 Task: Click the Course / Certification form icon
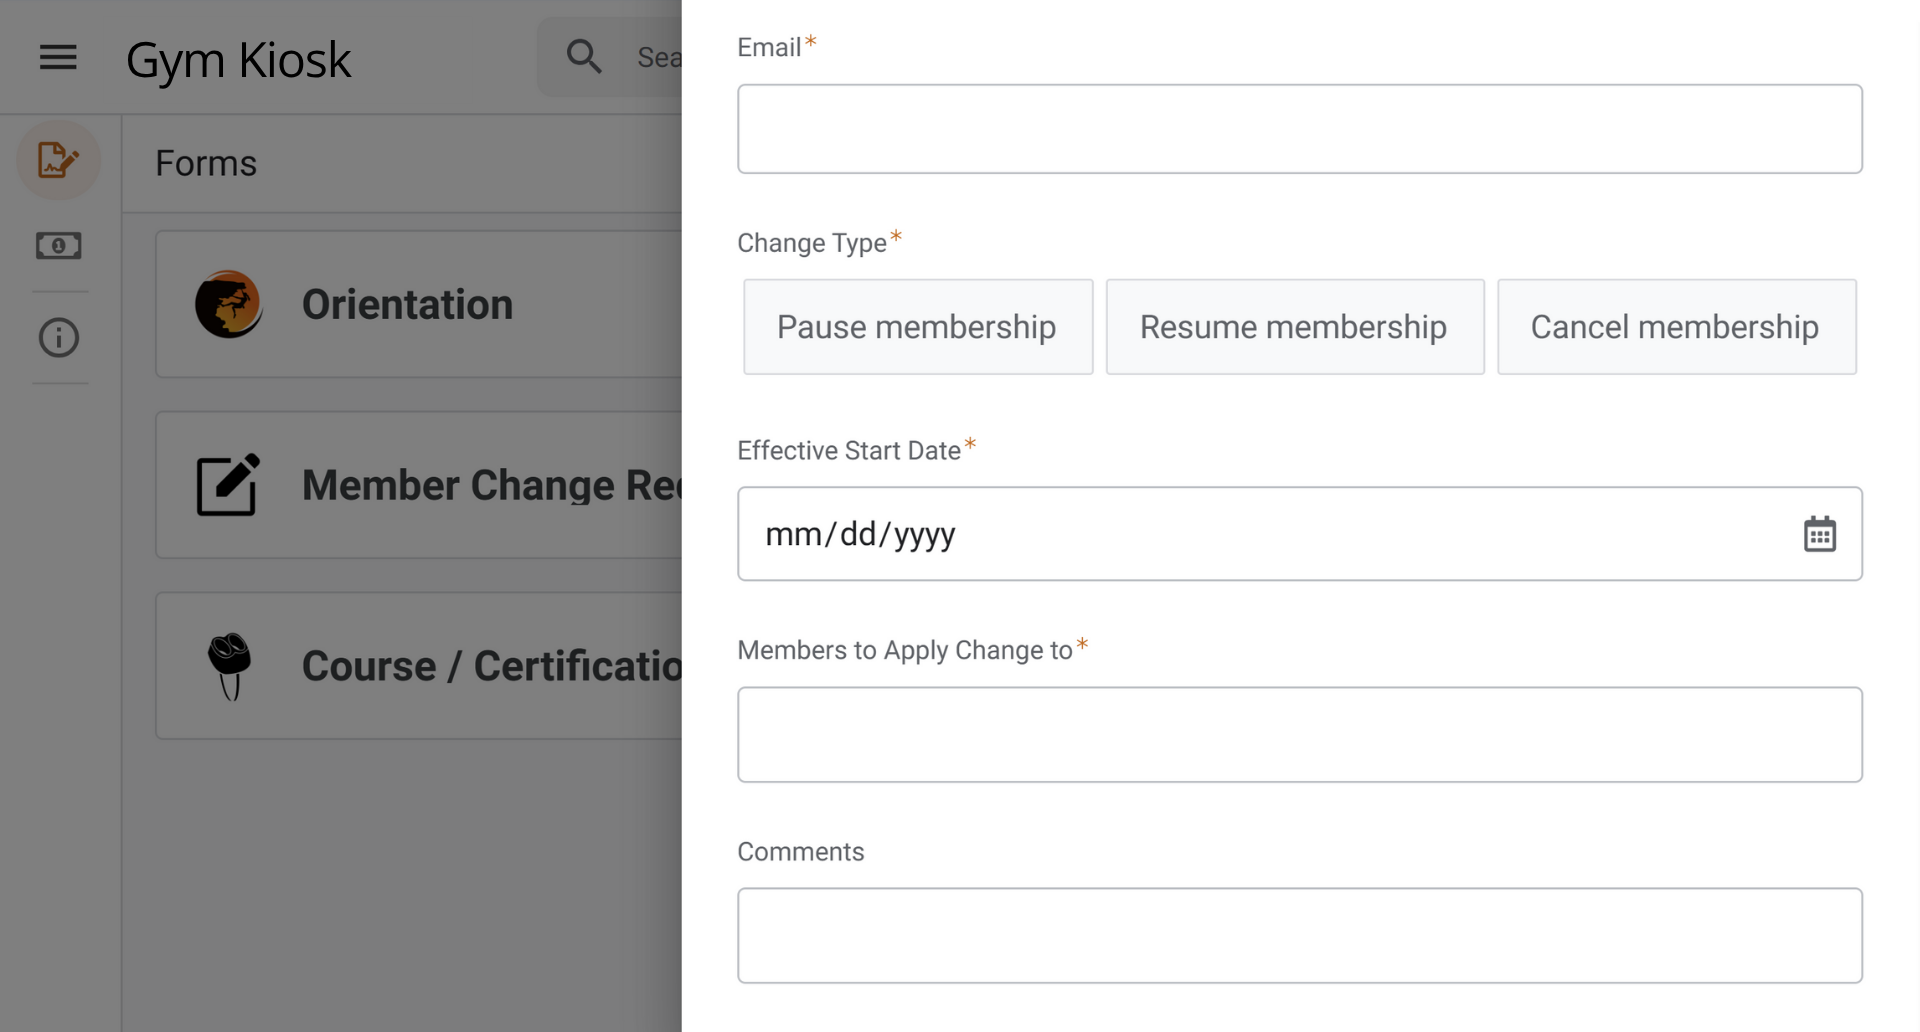(230, 665)
